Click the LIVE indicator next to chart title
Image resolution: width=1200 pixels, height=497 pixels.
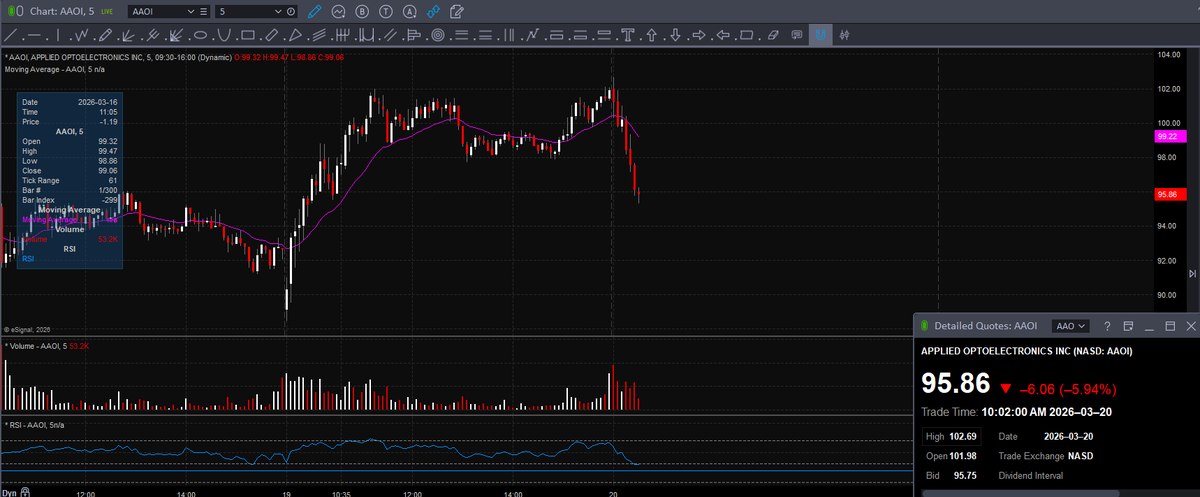click(x=107, y=11)
